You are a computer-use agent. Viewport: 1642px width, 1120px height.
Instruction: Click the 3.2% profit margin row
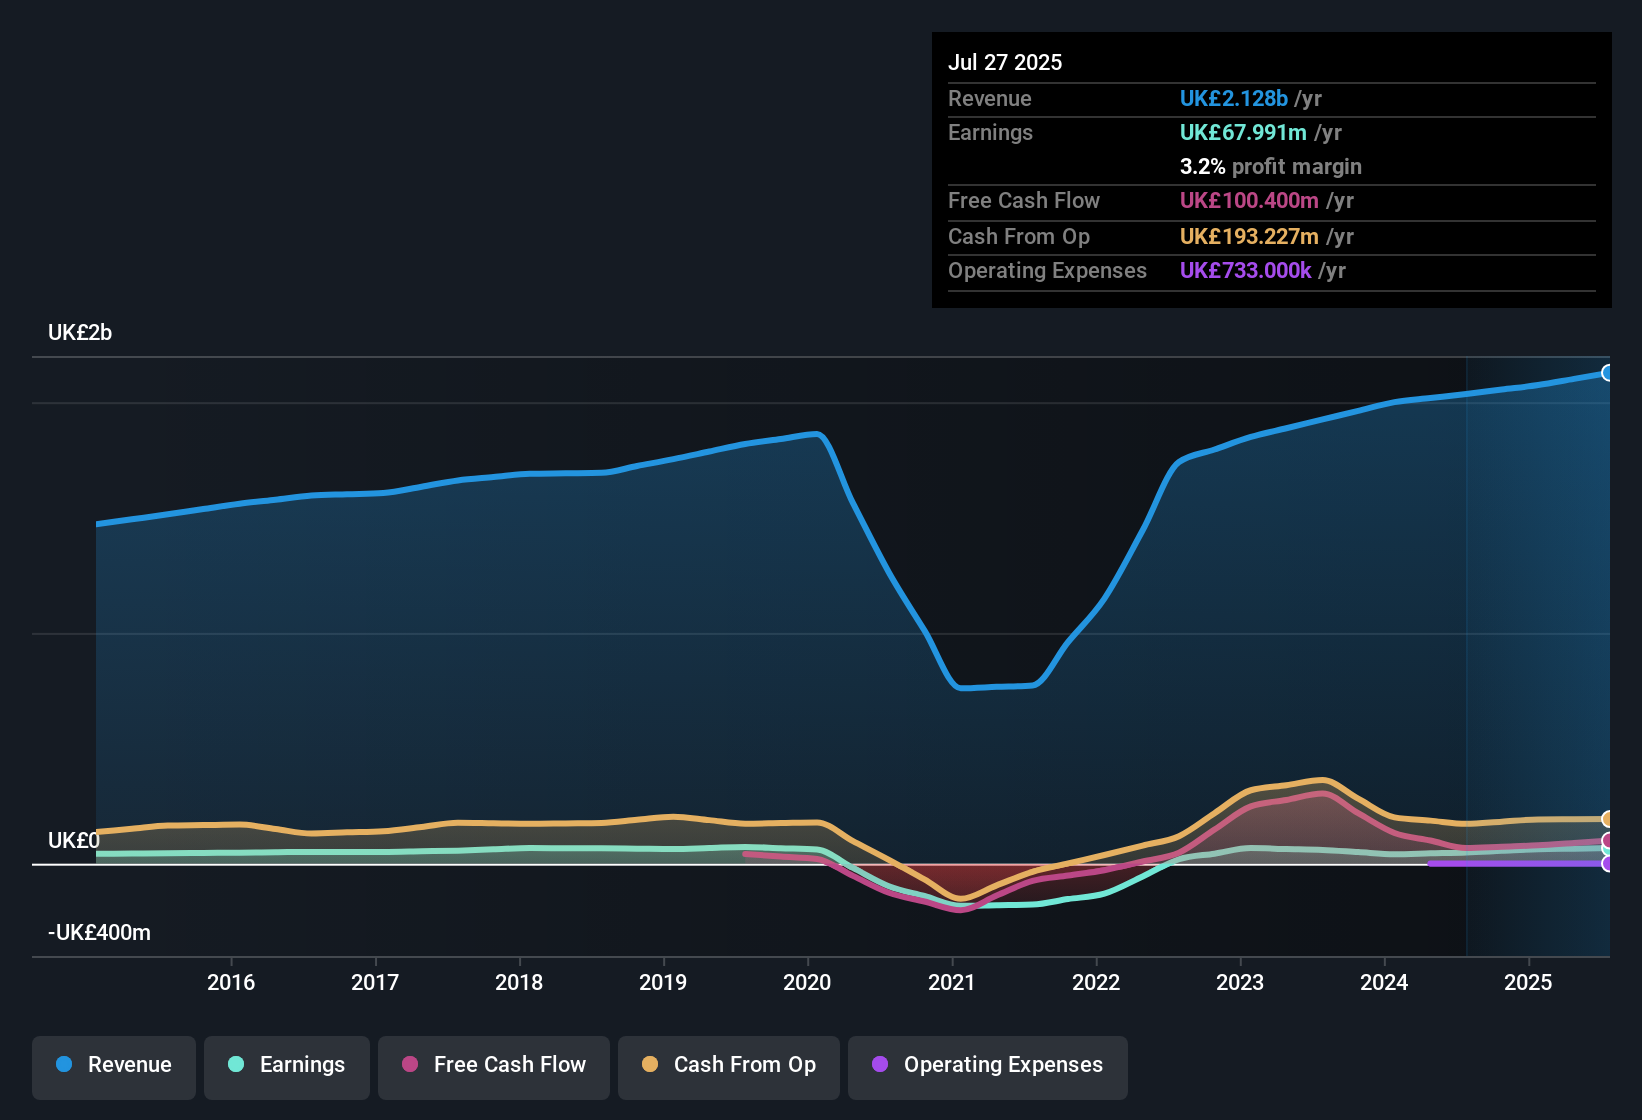1270,167
